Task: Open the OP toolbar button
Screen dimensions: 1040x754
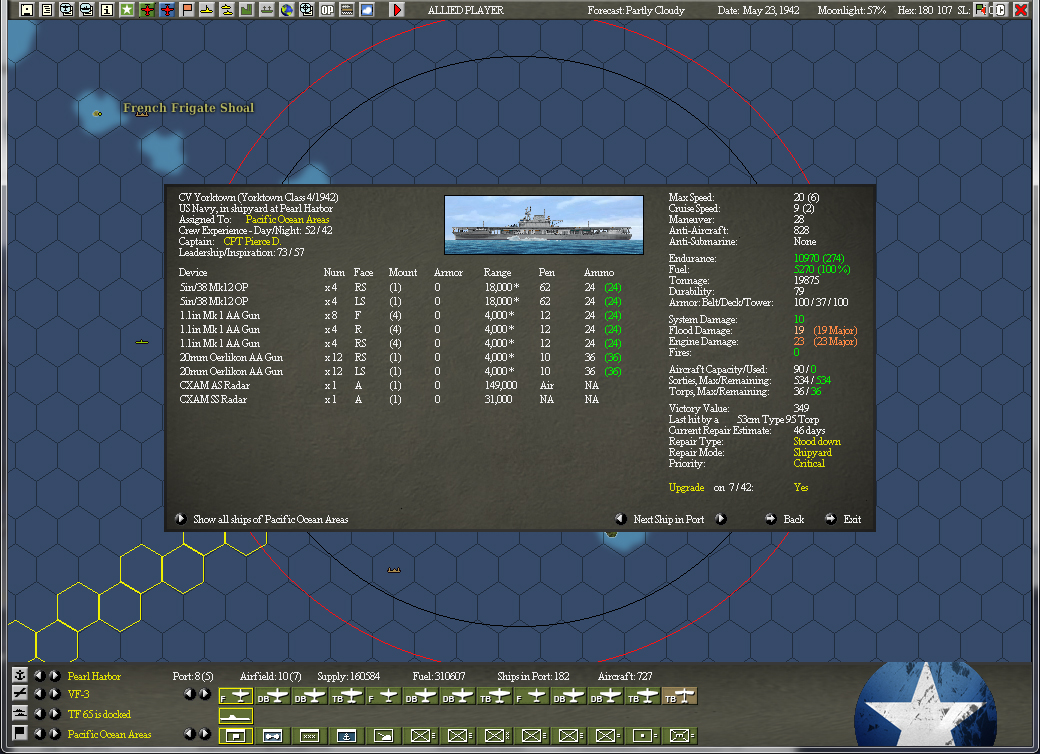Action: point(327,10)
